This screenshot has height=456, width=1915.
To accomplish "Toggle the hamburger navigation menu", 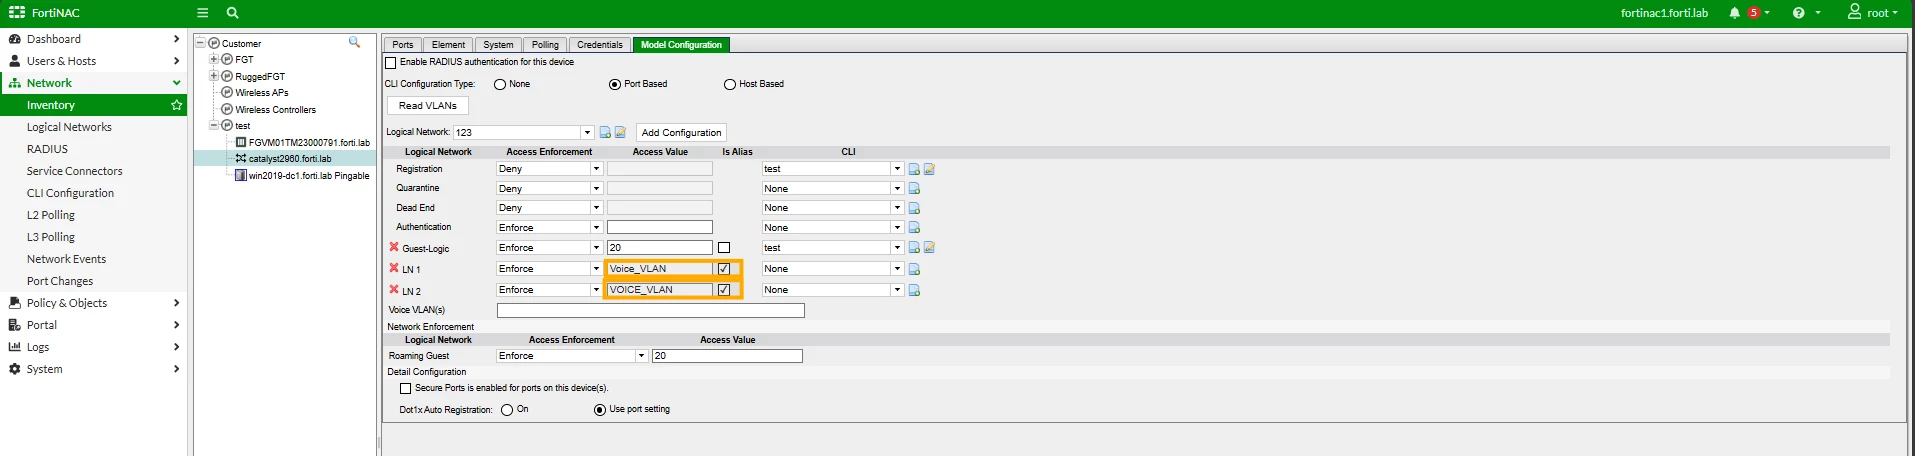I will coord(202,13).
